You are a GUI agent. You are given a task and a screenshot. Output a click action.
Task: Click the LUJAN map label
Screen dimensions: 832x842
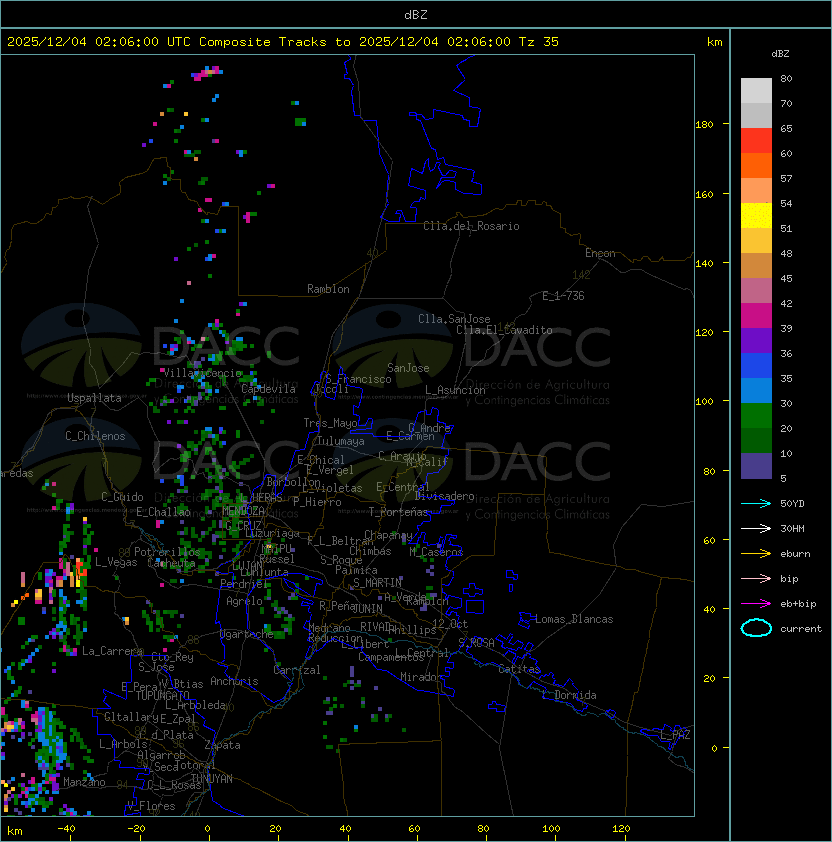click(x=248, y=566)
